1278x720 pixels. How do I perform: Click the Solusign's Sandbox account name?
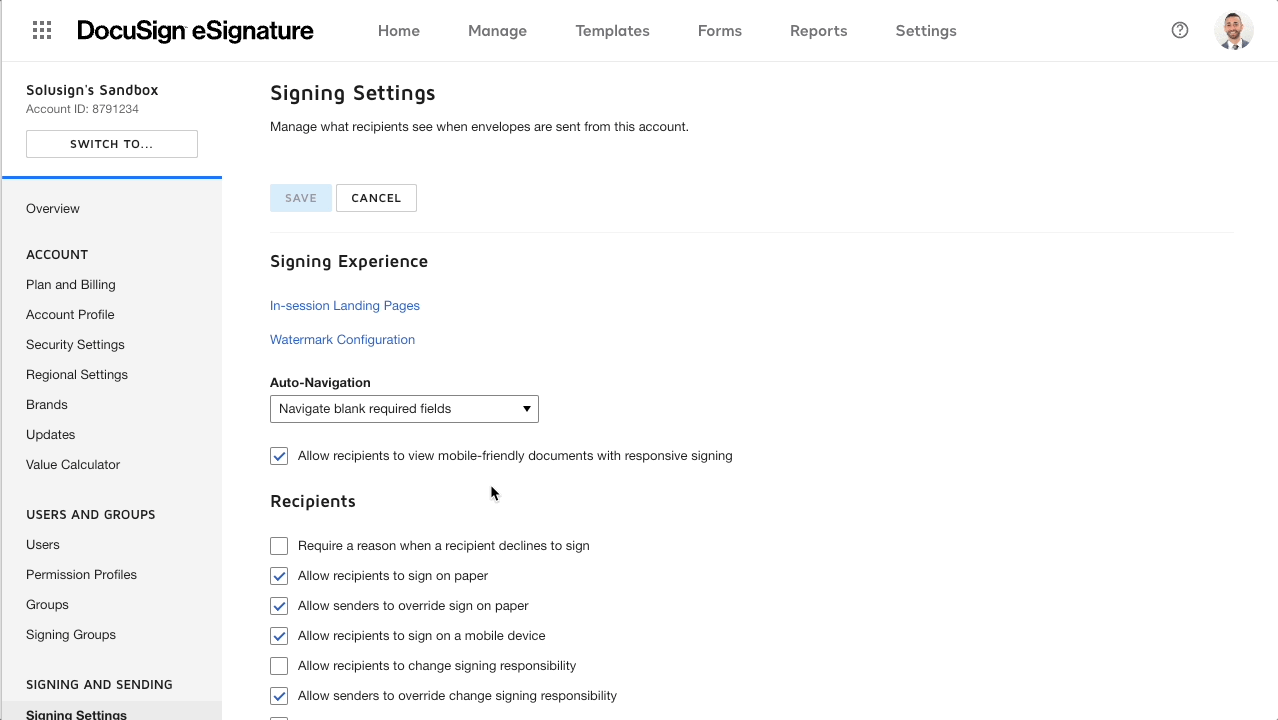tap(92, 90)
